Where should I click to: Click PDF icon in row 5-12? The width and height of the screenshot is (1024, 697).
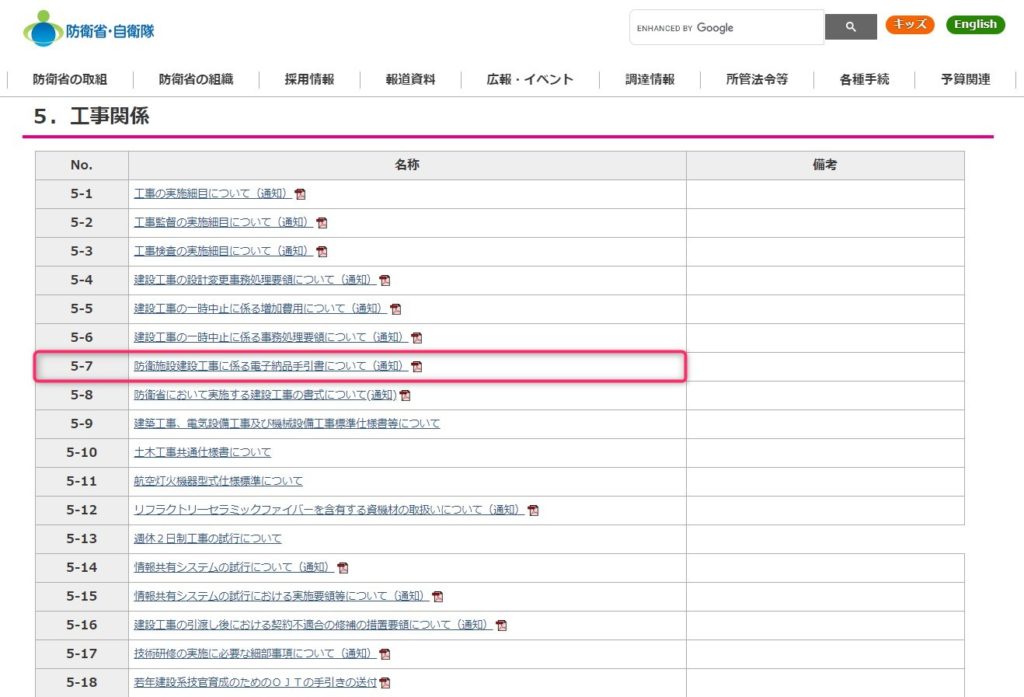[x=533, y=510]
